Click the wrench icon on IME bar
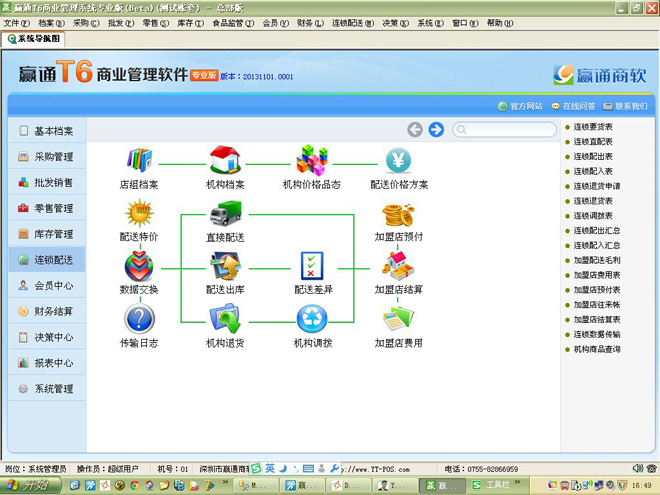The height and width of the screenshot is (495, 660). (x=335, y=468)
